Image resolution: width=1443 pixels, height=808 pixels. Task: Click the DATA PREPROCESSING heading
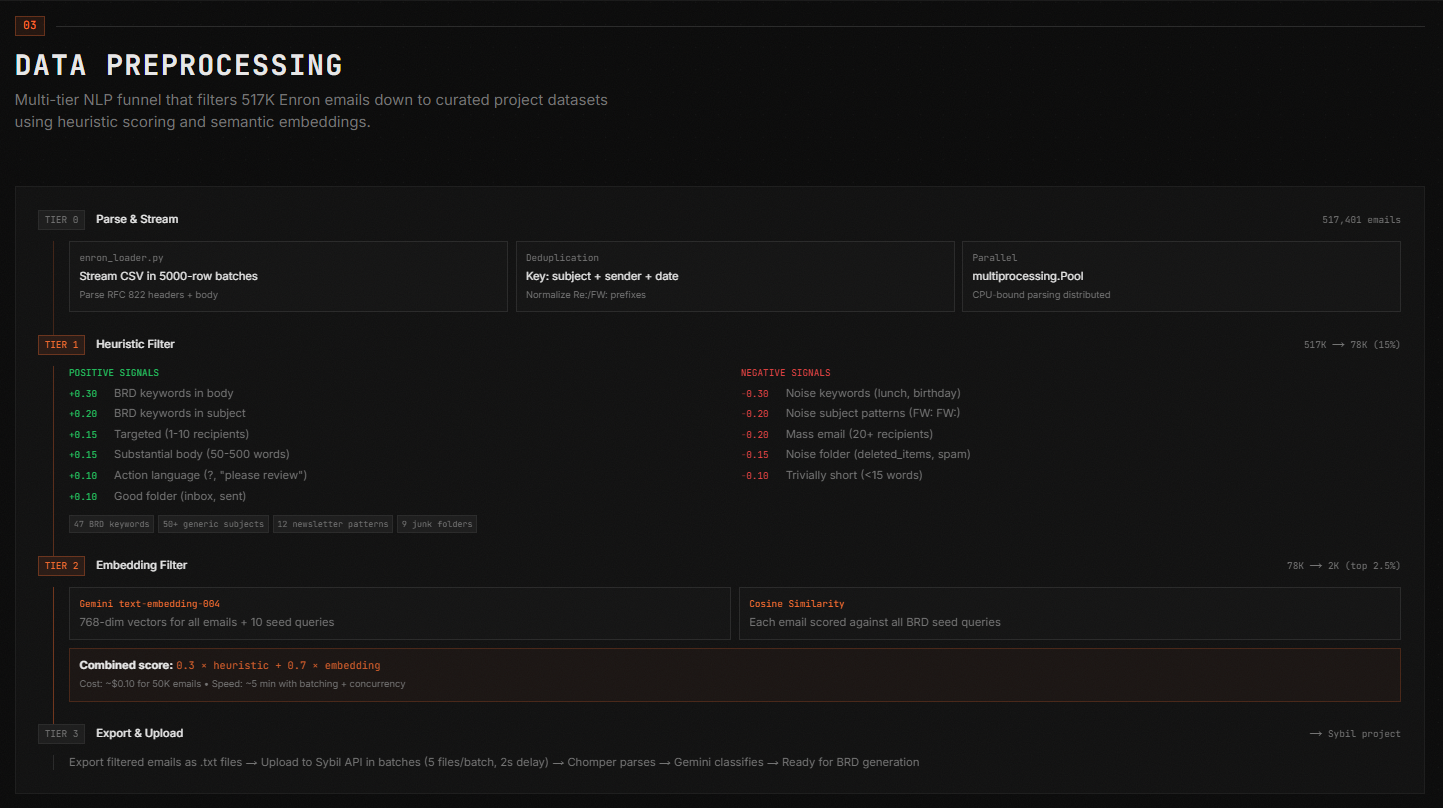[x=179, y=66]
